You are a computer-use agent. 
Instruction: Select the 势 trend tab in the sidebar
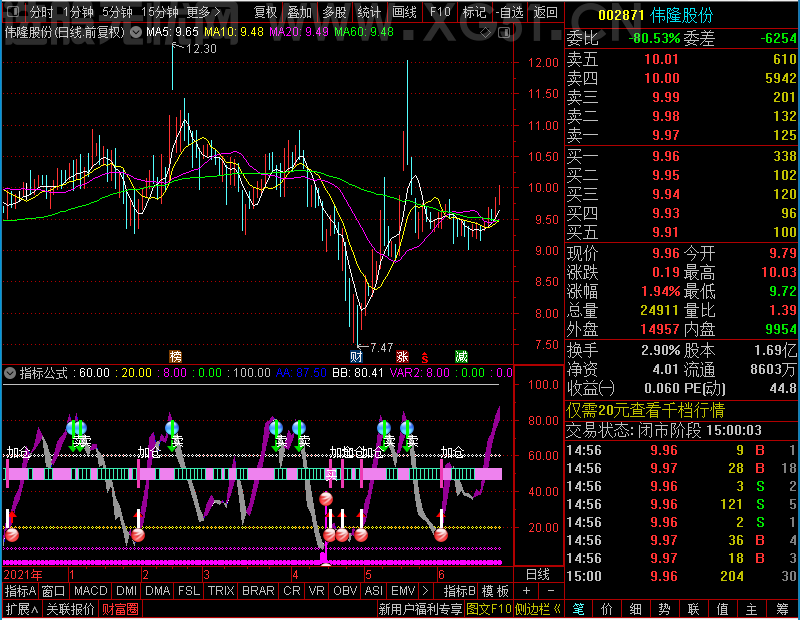point(664,609)
